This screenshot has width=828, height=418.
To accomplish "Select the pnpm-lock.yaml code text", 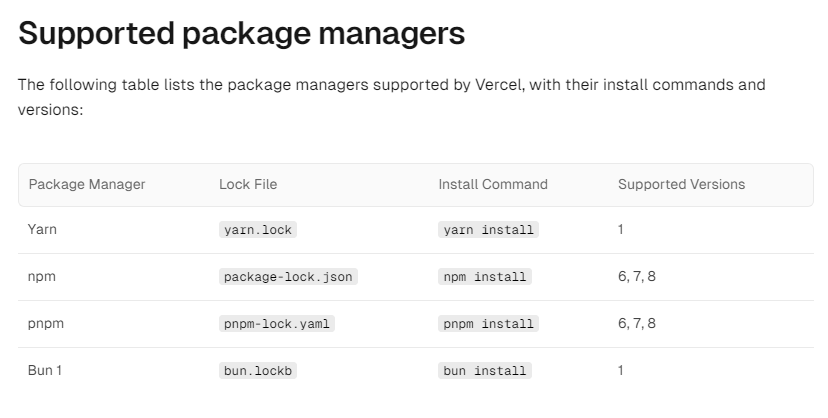I will click(x=277, y=324).
